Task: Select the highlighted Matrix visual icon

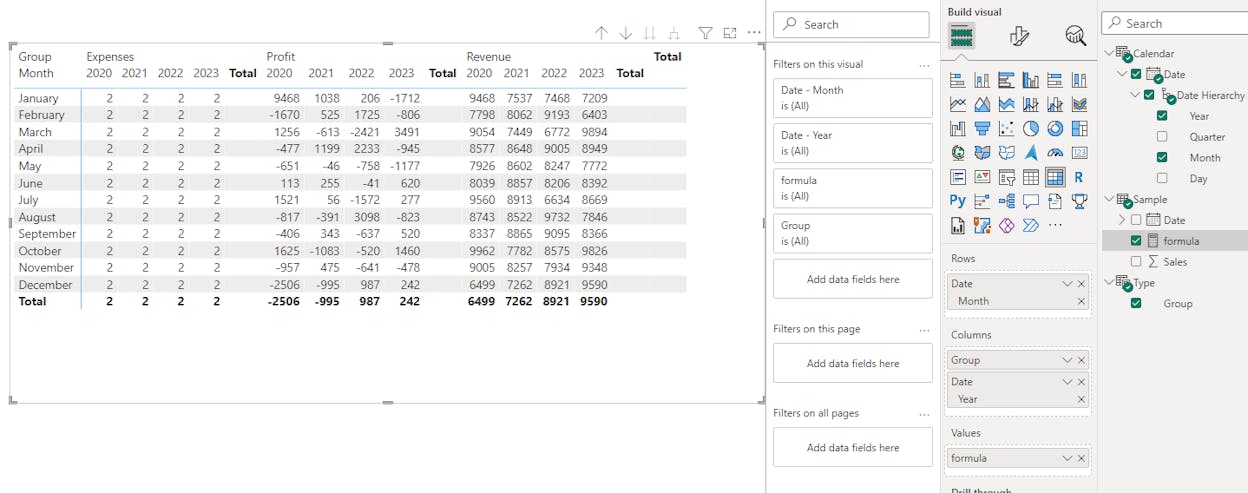Action: coord(1055,177)
